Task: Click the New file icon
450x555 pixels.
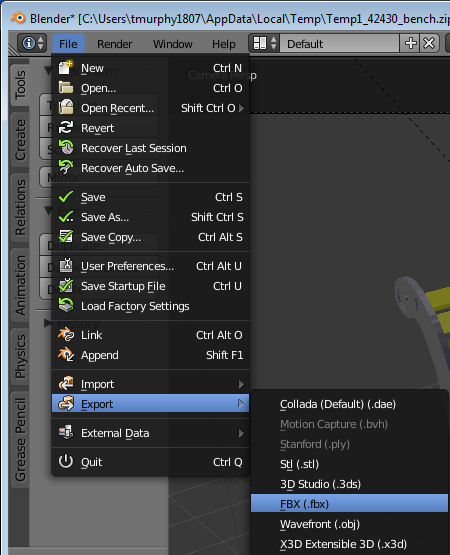Action: point(65,68)
